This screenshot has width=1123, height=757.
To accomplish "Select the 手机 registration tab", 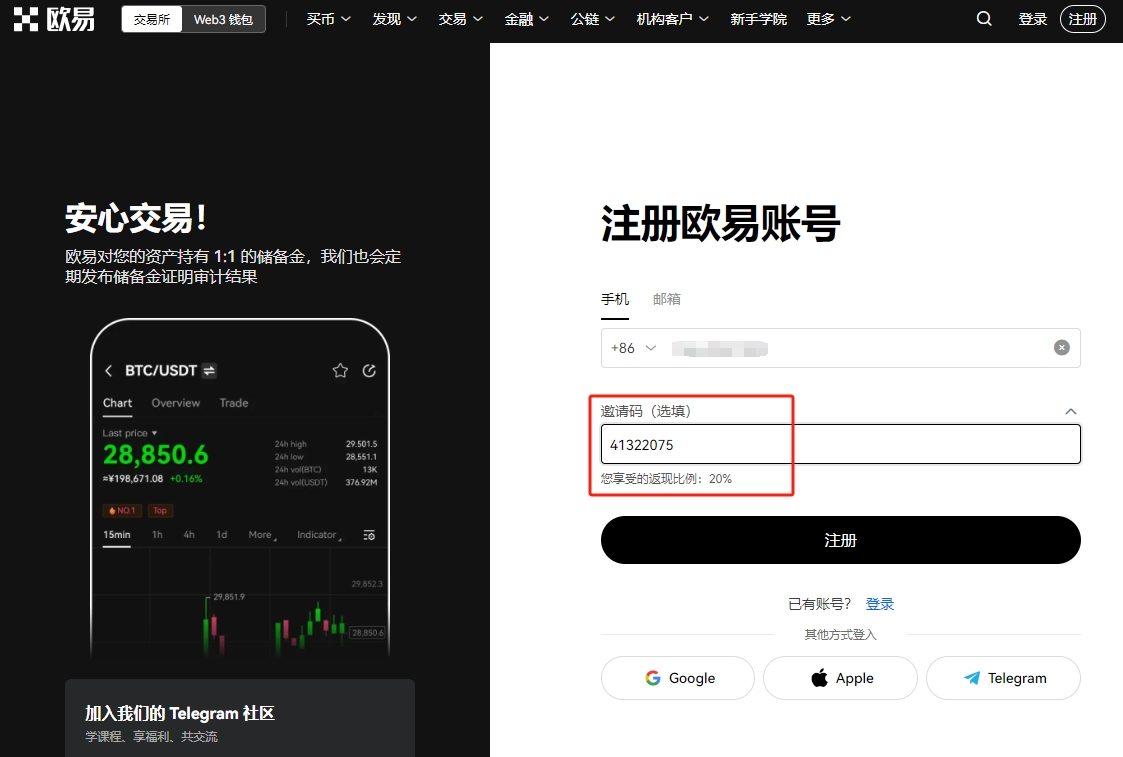I will [614, 299].
